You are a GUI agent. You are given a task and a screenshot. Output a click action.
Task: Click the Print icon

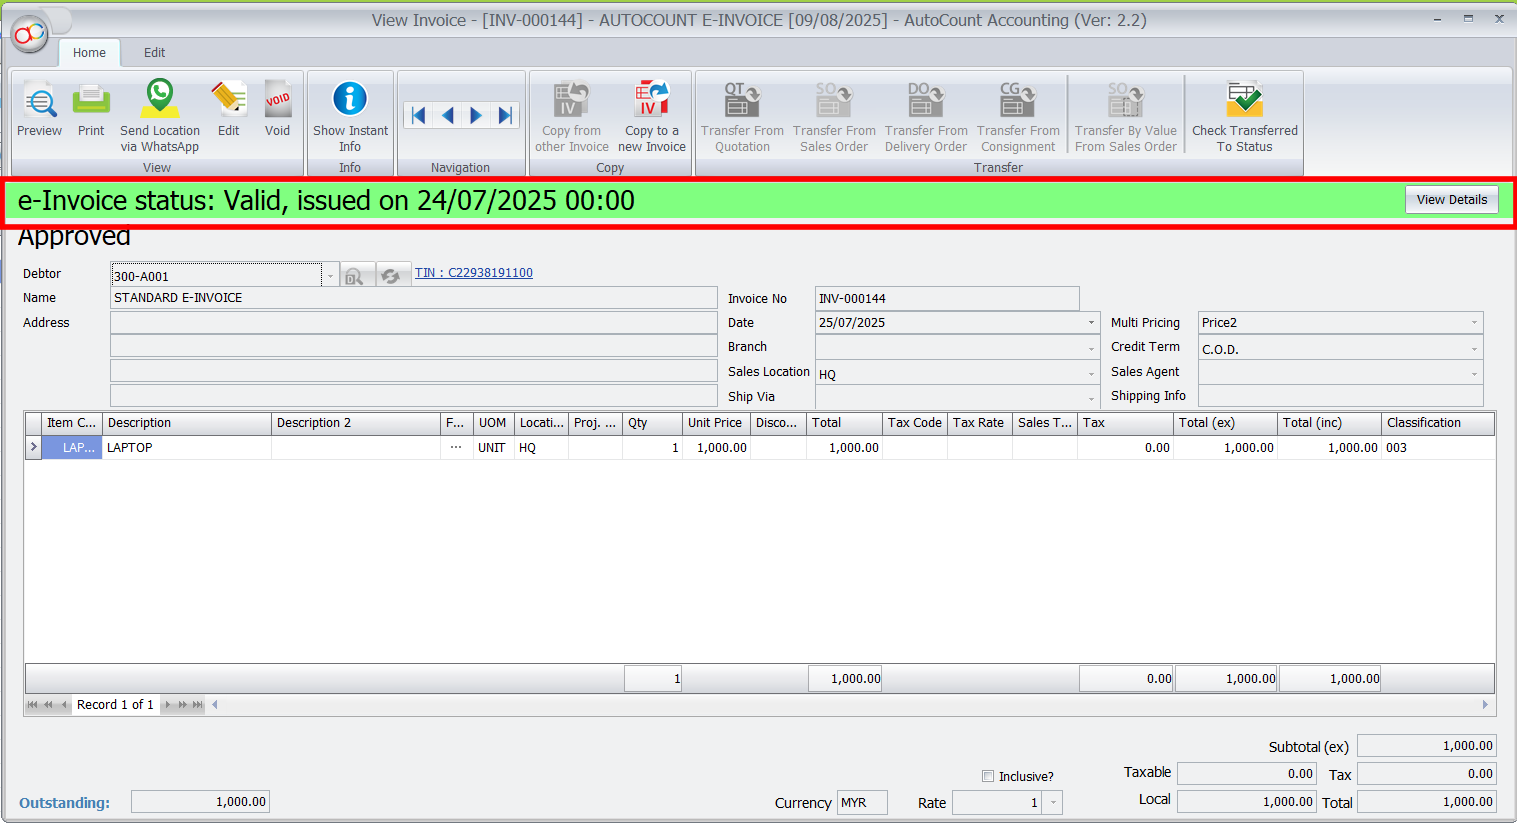tap(91, 110)
